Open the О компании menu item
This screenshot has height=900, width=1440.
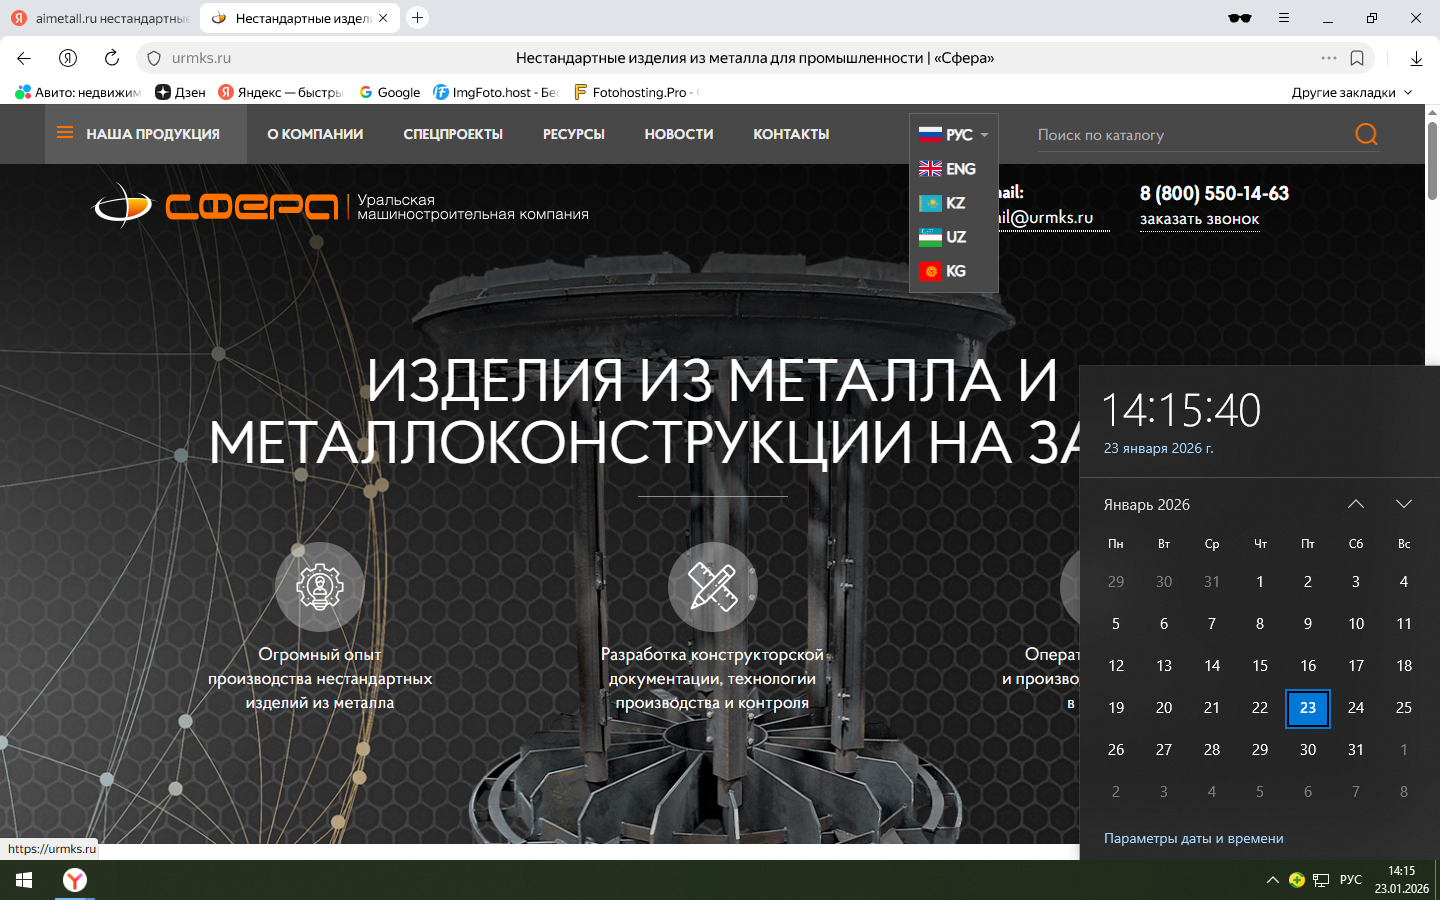[315, 134]
